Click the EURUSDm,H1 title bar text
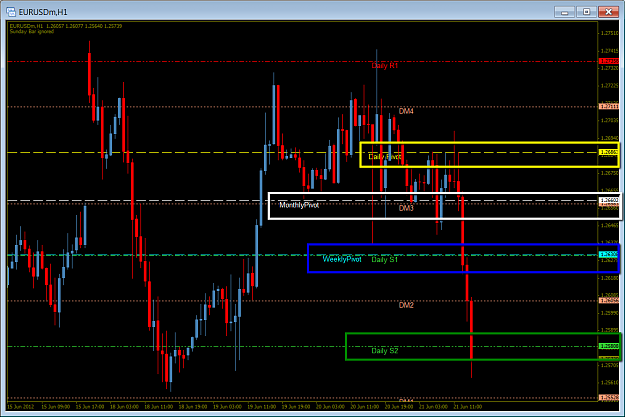The image size is (625, 417). (x=43, y=12)
